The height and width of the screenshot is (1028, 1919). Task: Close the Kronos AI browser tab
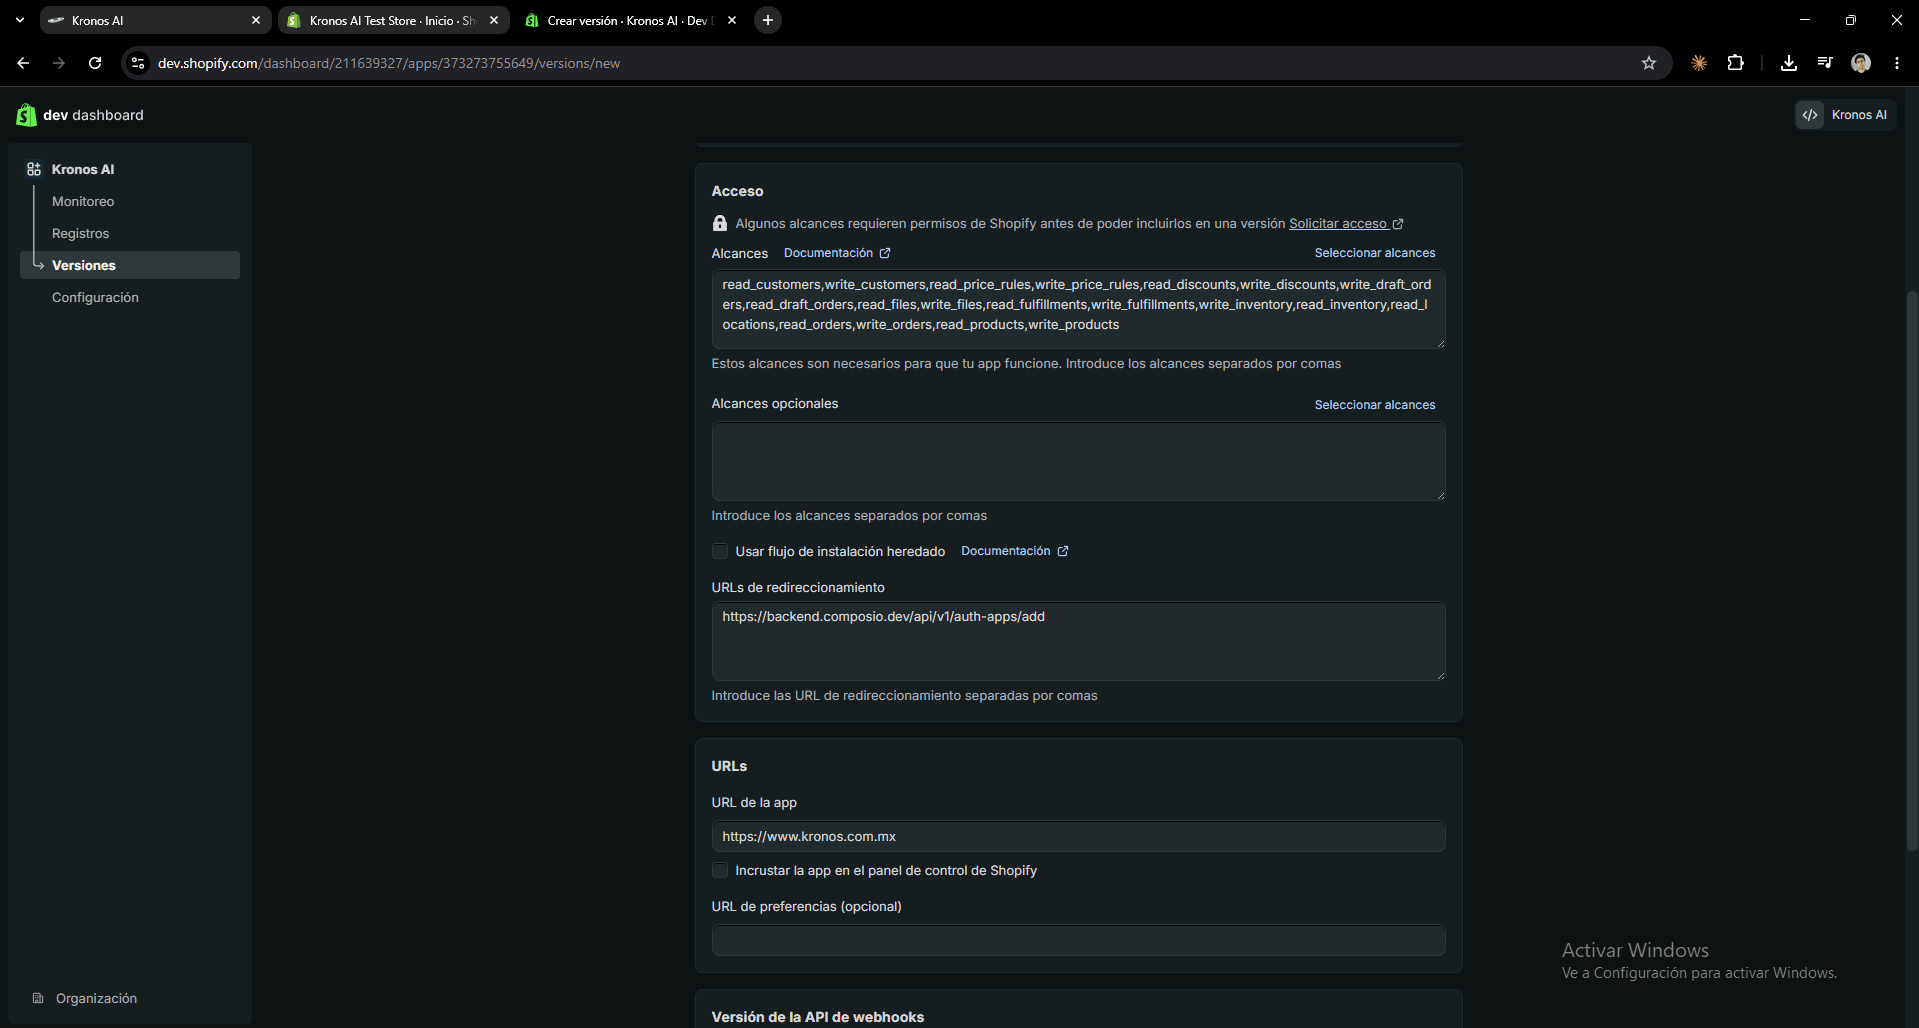(x=256, y=20)
